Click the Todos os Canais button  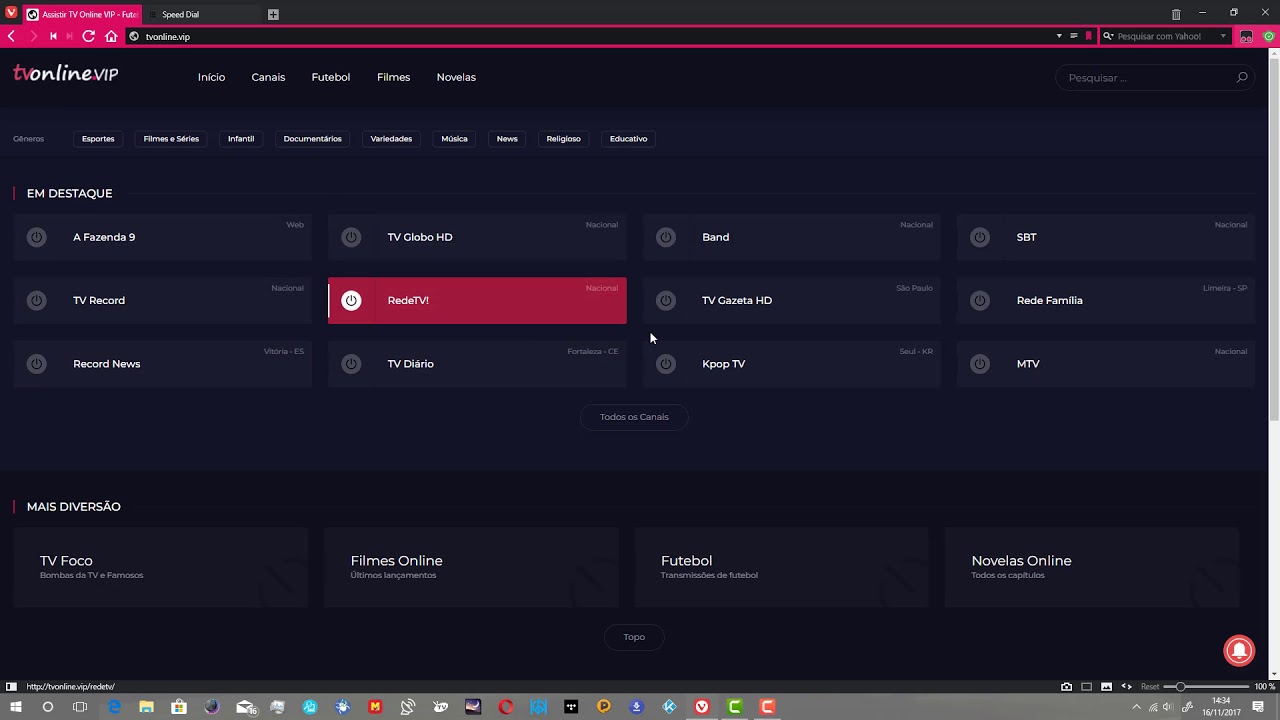pyautogui.click(x=634, y=417)
